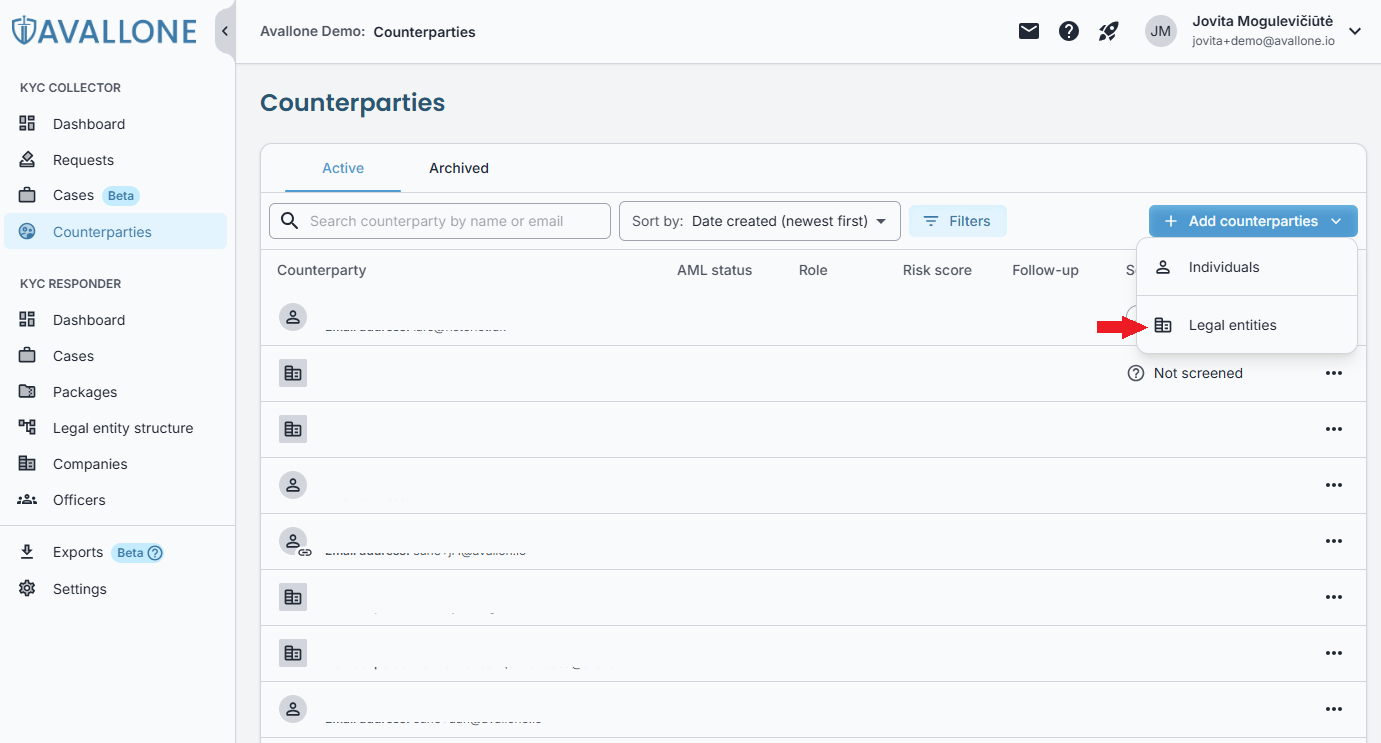Click the Counterparty column header

coord(322,270)
